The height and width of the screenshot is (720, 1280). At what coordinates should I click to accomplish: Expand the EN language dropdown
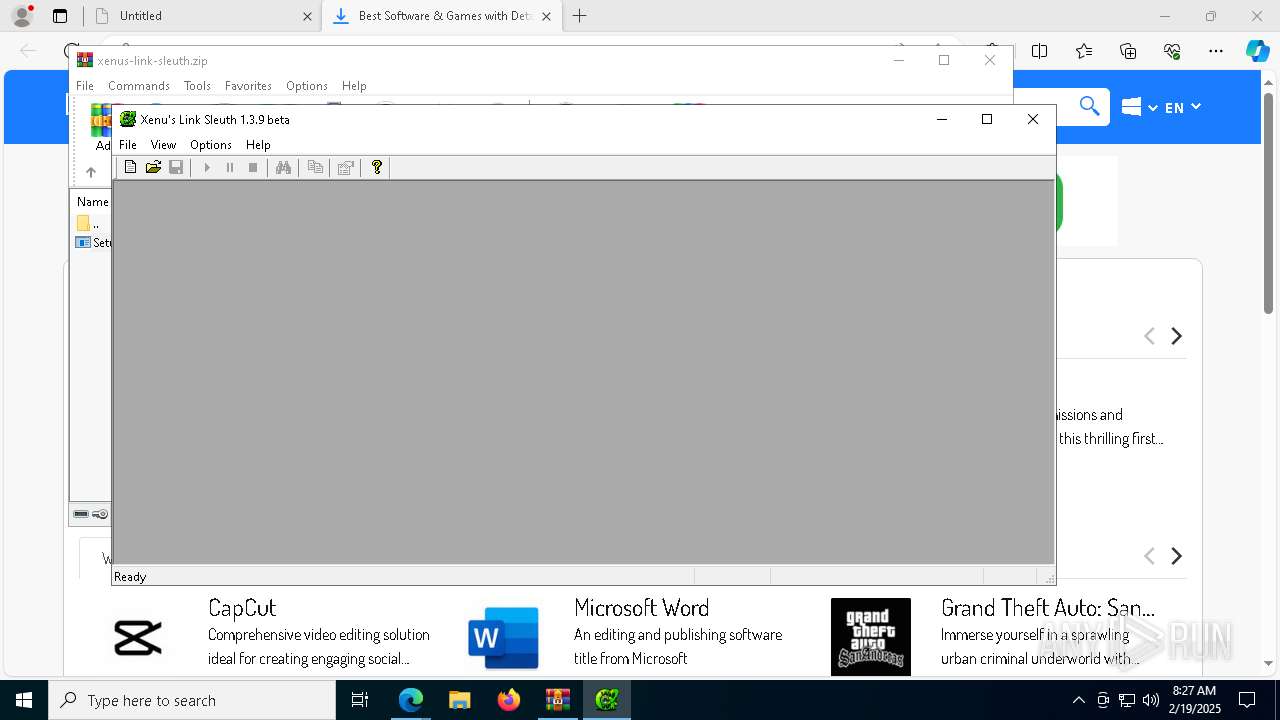click(1183, 107)
